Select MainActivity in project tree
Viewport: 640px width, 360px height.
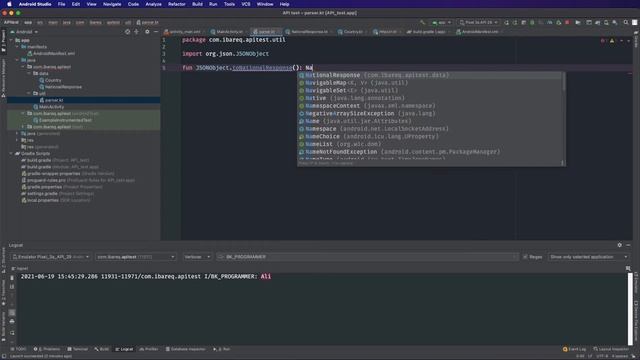[51, 107]
